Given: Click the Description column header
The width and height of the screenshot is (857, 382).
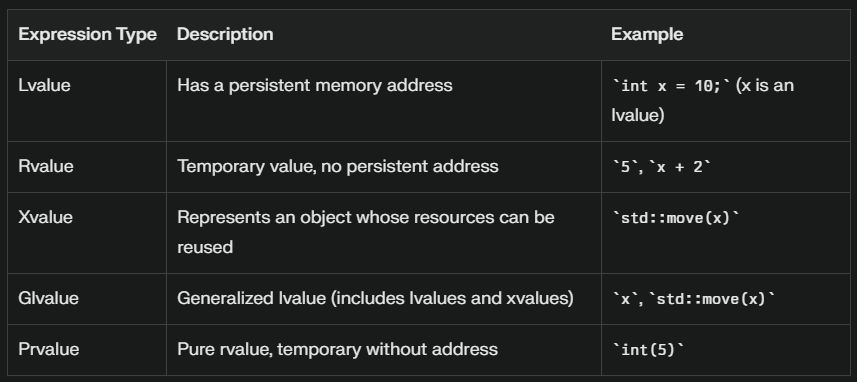Looking at the screenshot, I should coord(225,34).
